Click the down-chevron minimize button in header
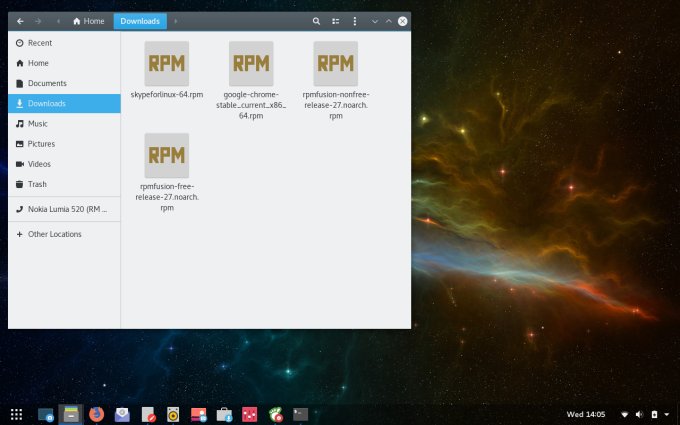 point(375,21)
